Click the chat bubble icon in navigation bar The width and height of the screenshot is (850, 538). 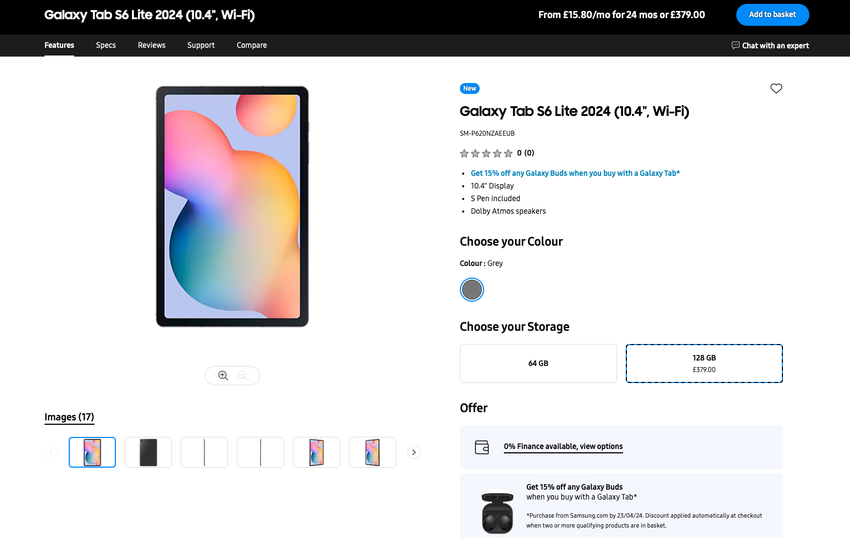pos(736,45)
